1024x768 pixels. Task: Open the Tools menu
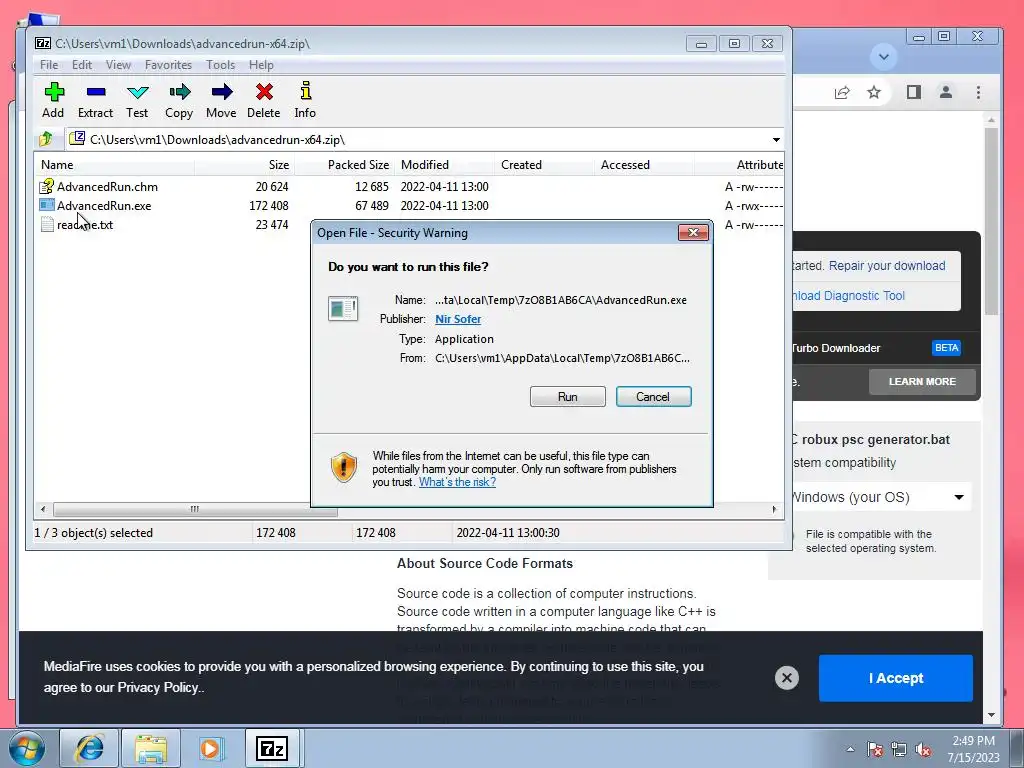click(x=220, y=65)
